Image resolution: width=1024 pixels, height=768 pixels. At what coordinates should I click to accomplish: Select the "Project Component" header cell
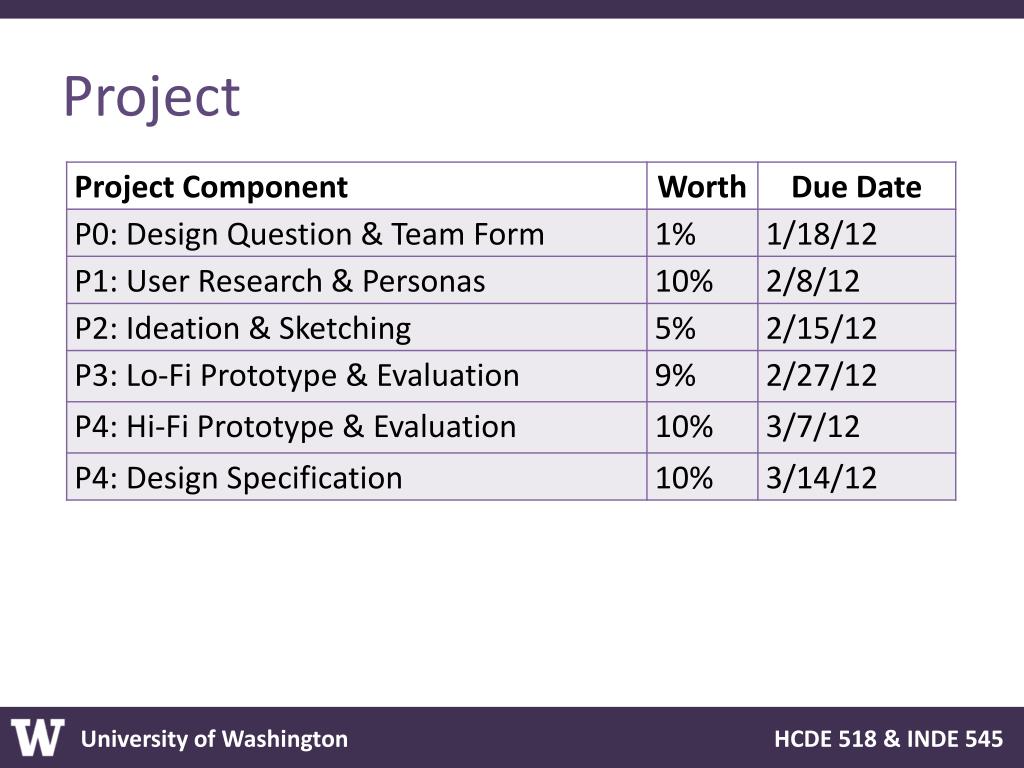pyautogui.click(x=211, y=187)
